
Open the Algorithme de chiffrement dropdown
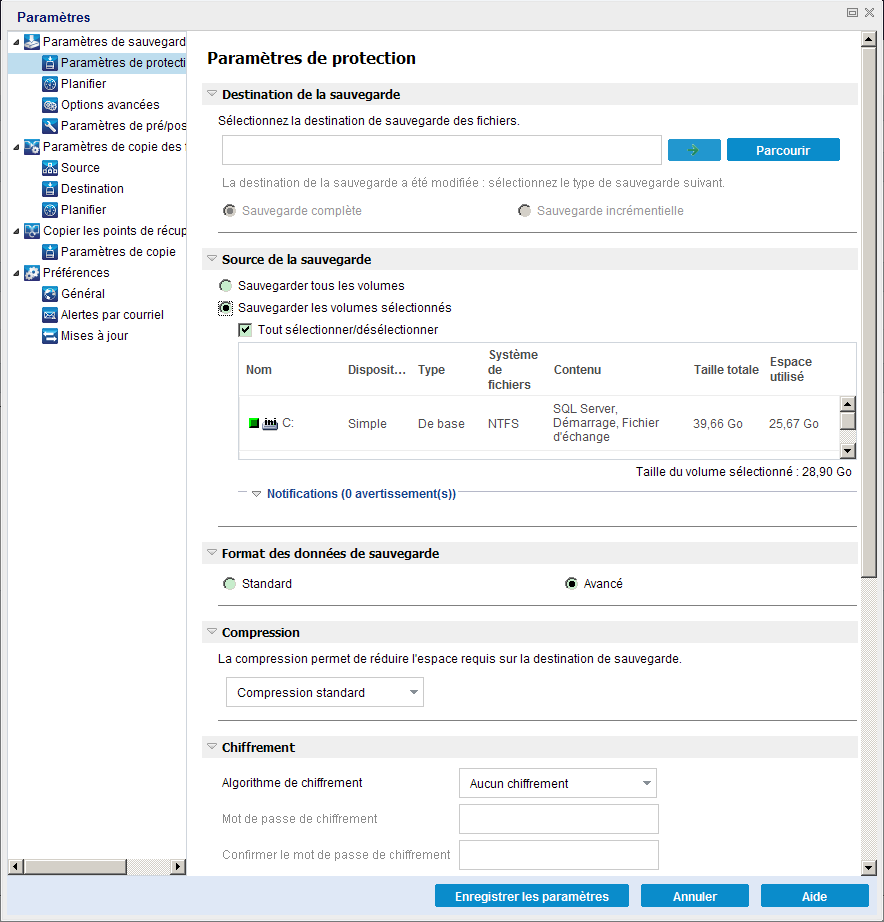tap(557, 784)
